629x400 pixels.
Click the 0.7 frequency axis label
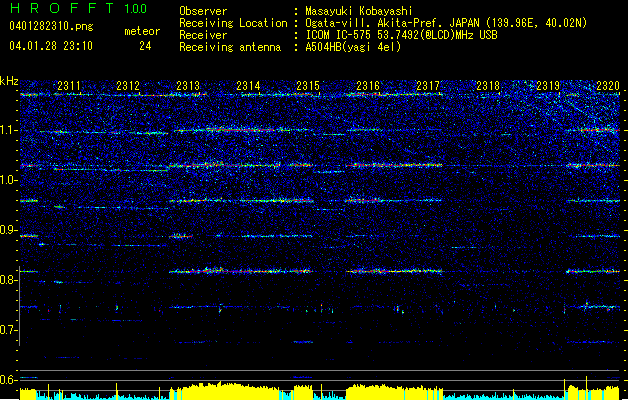tap(9, 330)
